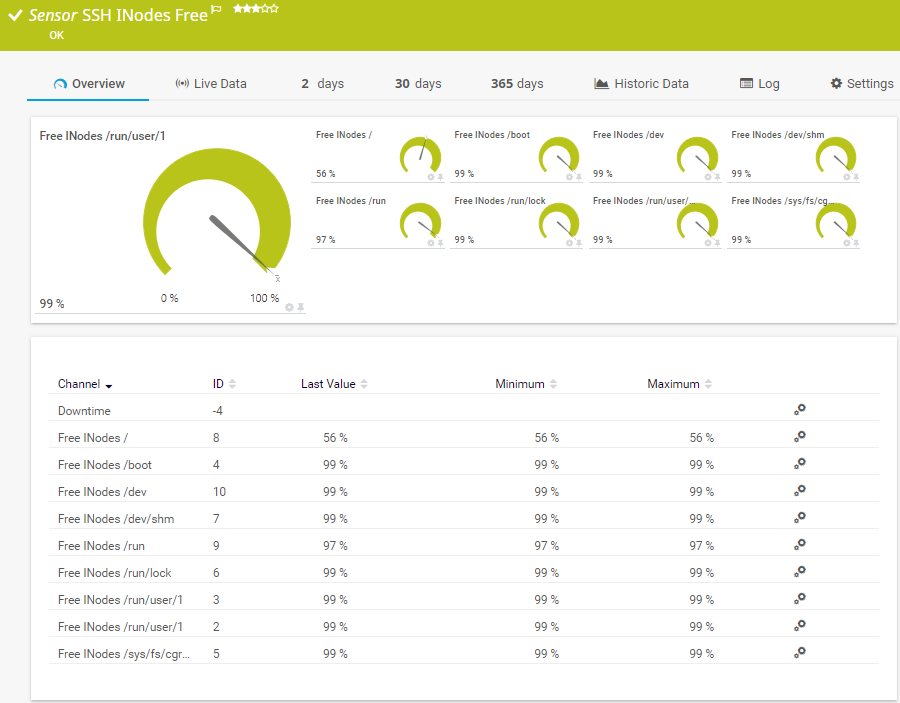Screen dimensions: 900x703
Task: Edit channel settings for the Downtime row
Action: 799,410
